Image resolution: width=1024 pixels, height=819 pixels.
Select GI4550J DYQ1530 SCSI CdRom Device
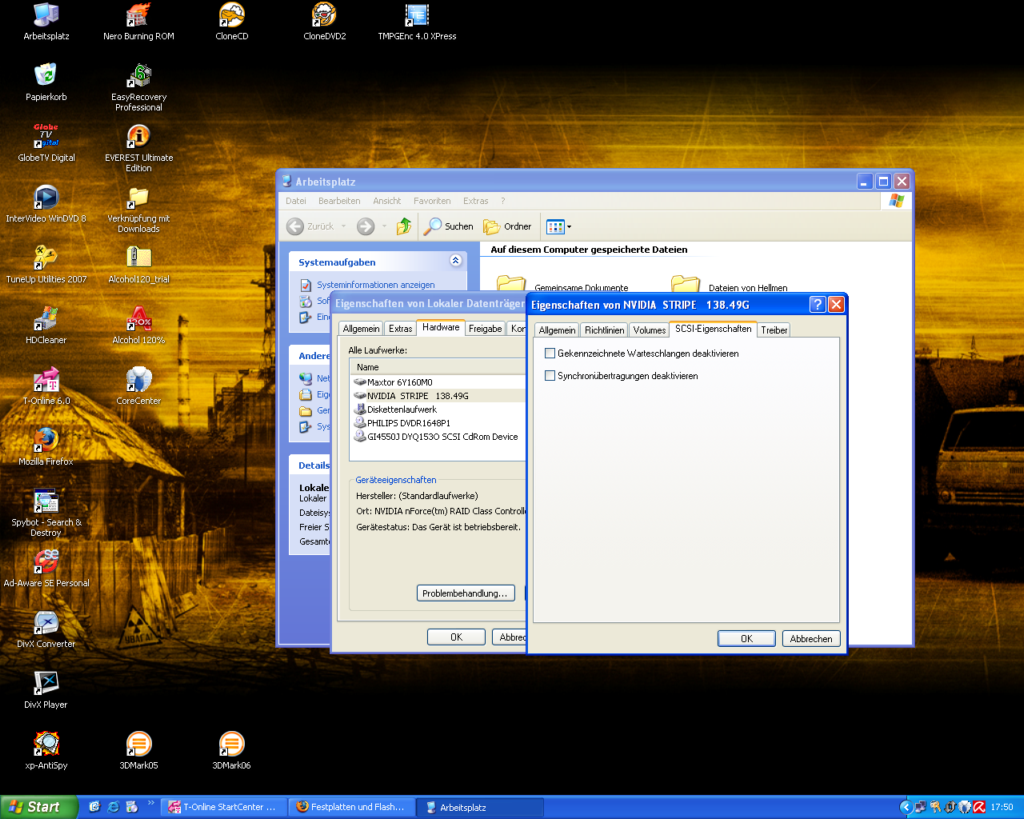(439, 437)
